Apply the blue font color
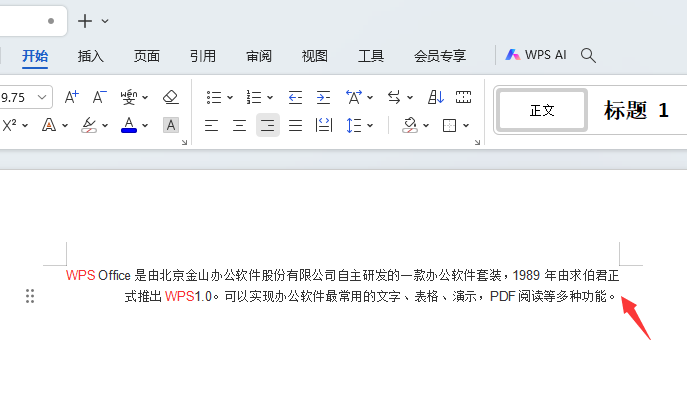The width and height of the screenshot is (687, 403). point(129,126)
